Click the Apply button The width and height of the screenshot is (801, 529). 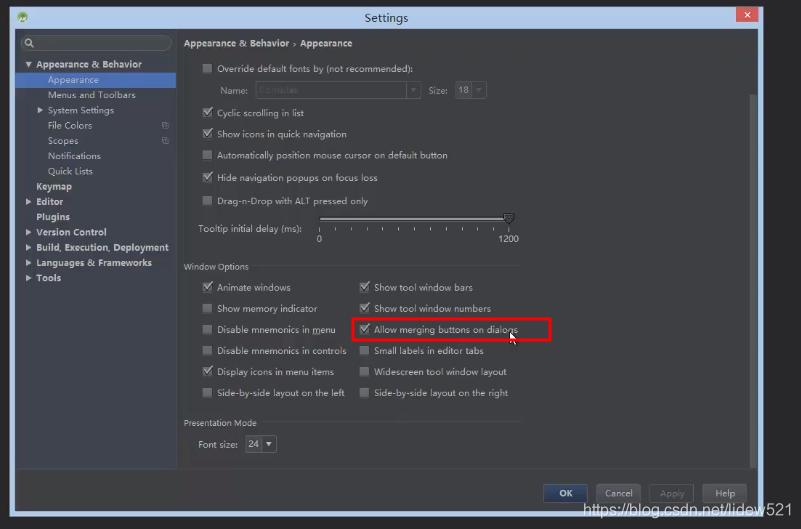point(671,493)
